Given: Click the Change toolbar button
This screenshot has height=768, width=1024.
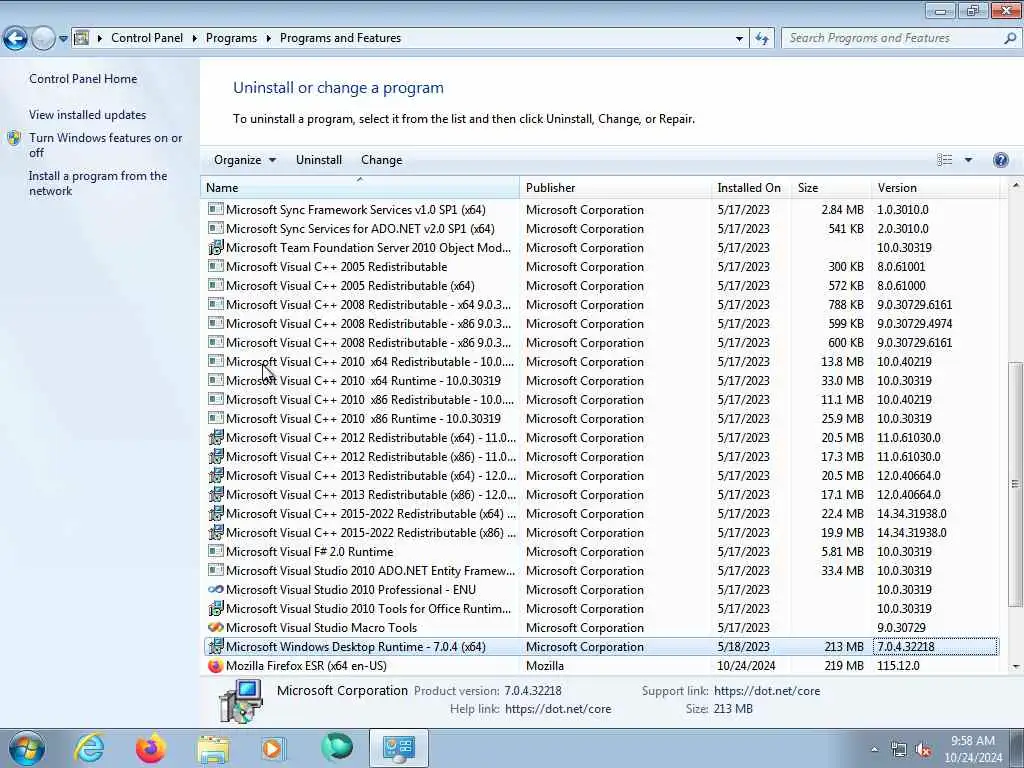Looking at the screenshot, I should pyautogui.click(x=381, y=160).
